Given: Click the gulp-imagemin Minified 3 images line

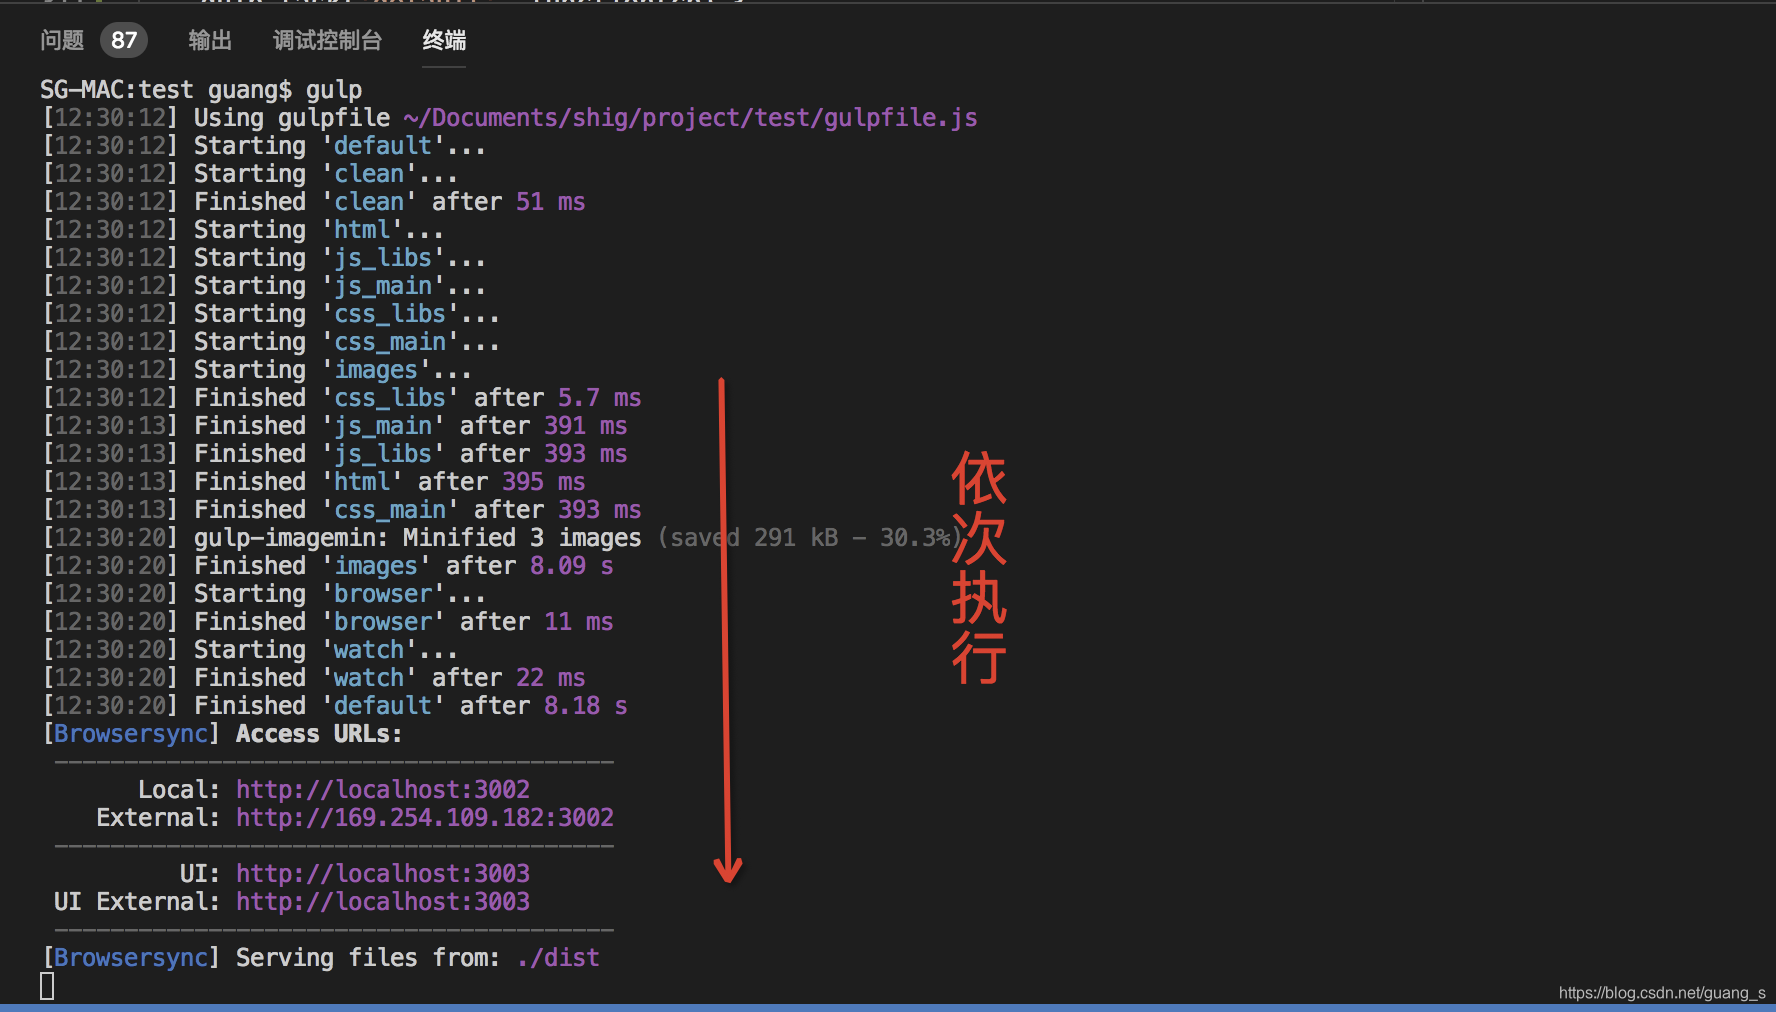Looking at the screenshot, I should click(502, 538).
